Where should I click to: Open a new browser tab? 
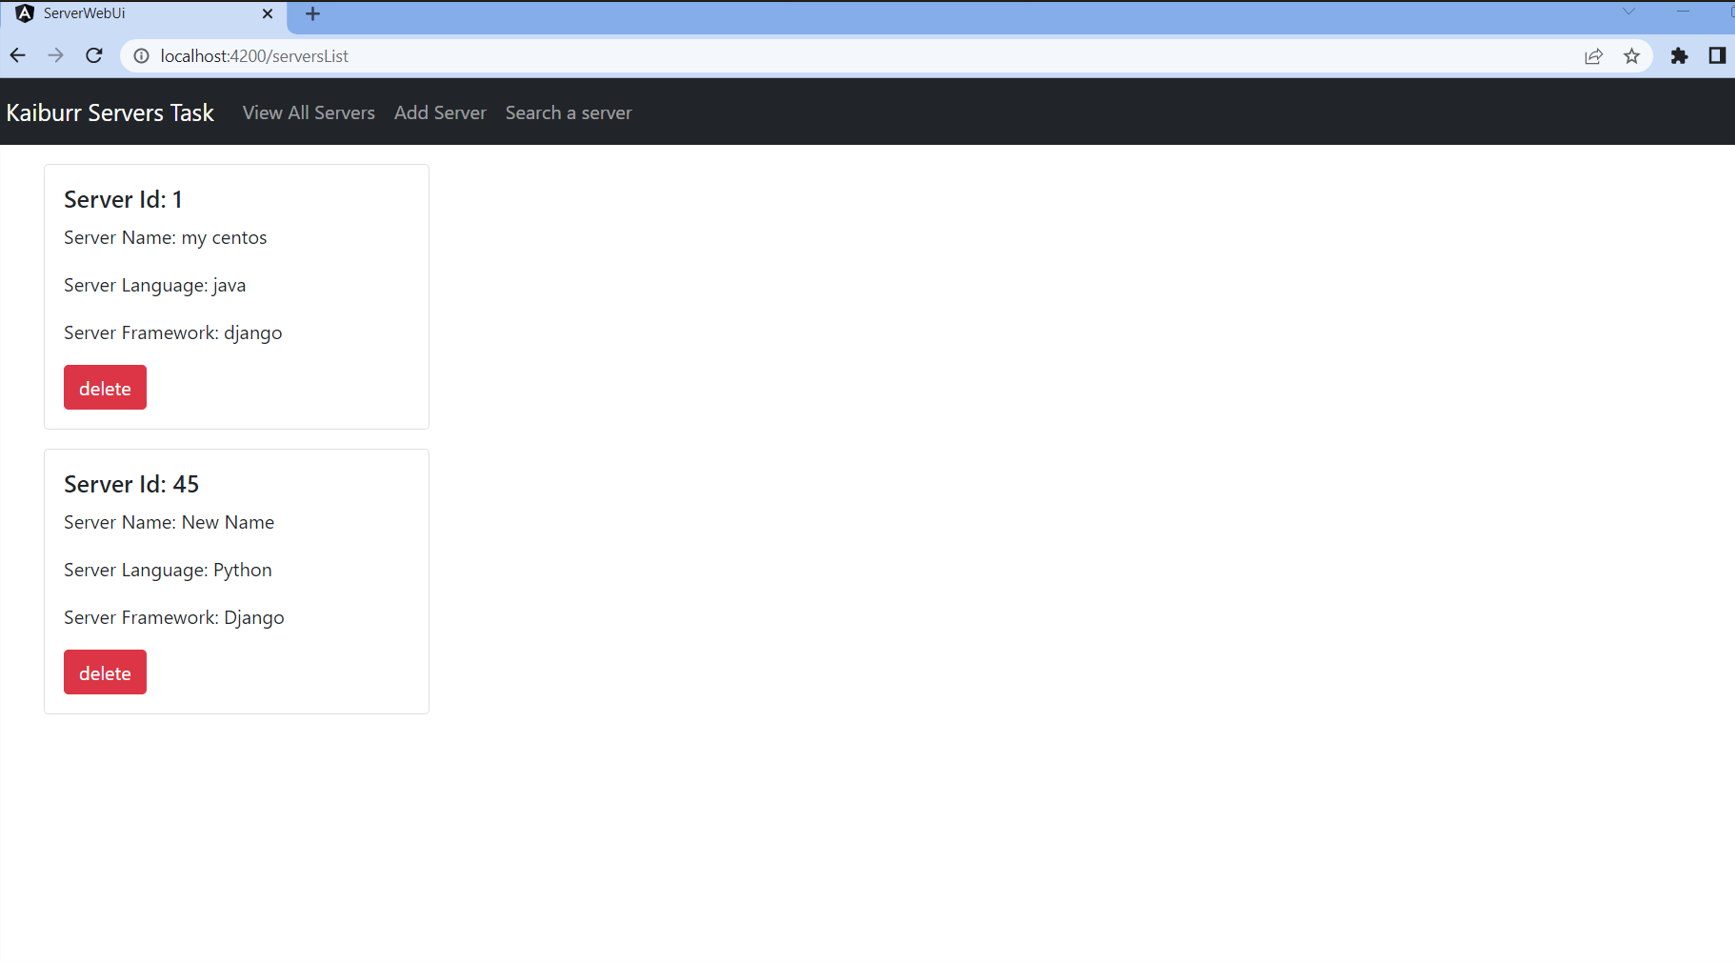[312, 14]
